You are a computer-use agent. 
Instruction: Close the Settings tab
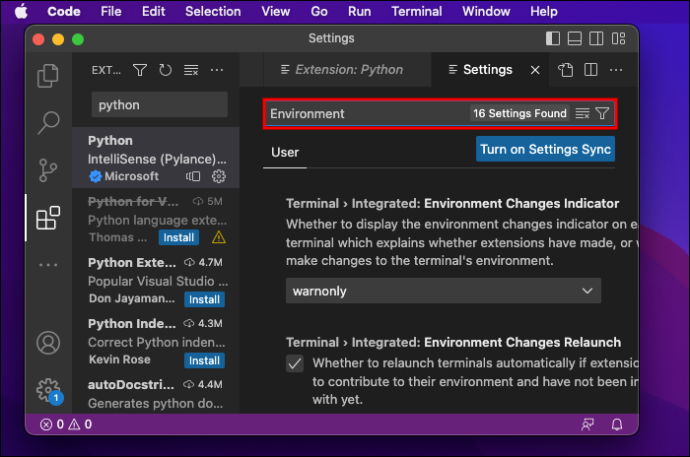(535, 70)
